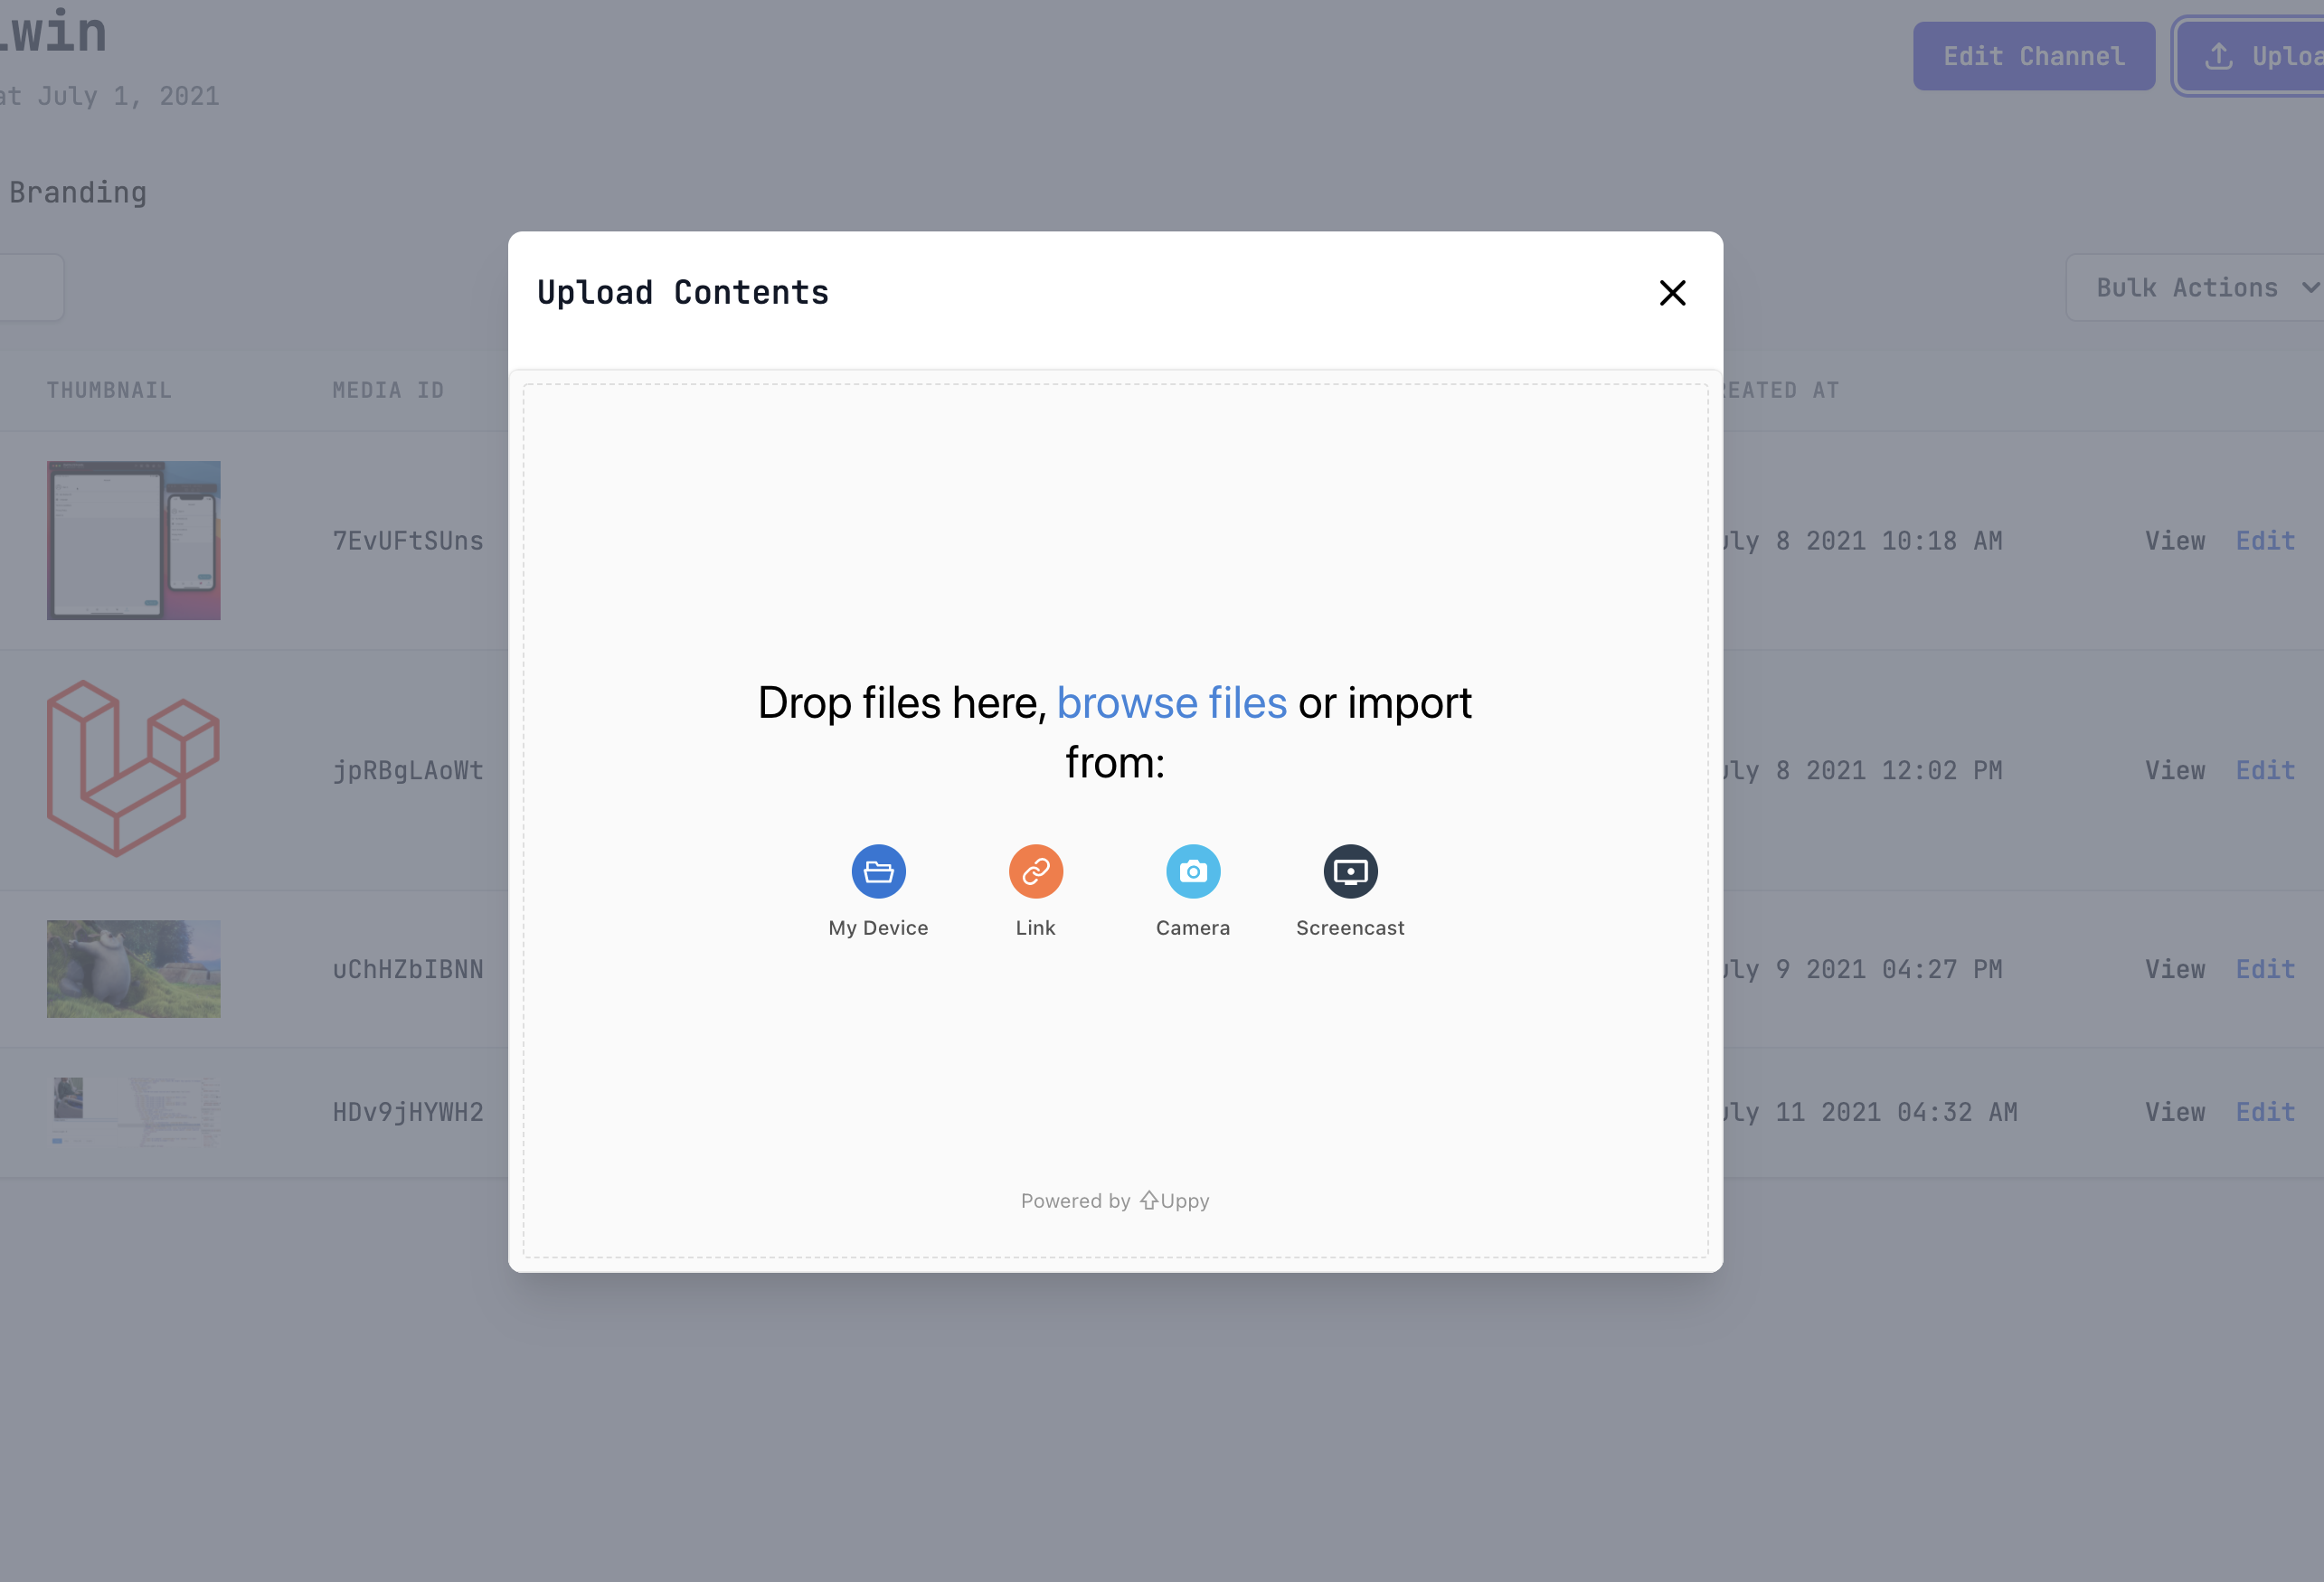Open the HDv9jHYWH2 thumbnail

click(x=133, y=1111)
